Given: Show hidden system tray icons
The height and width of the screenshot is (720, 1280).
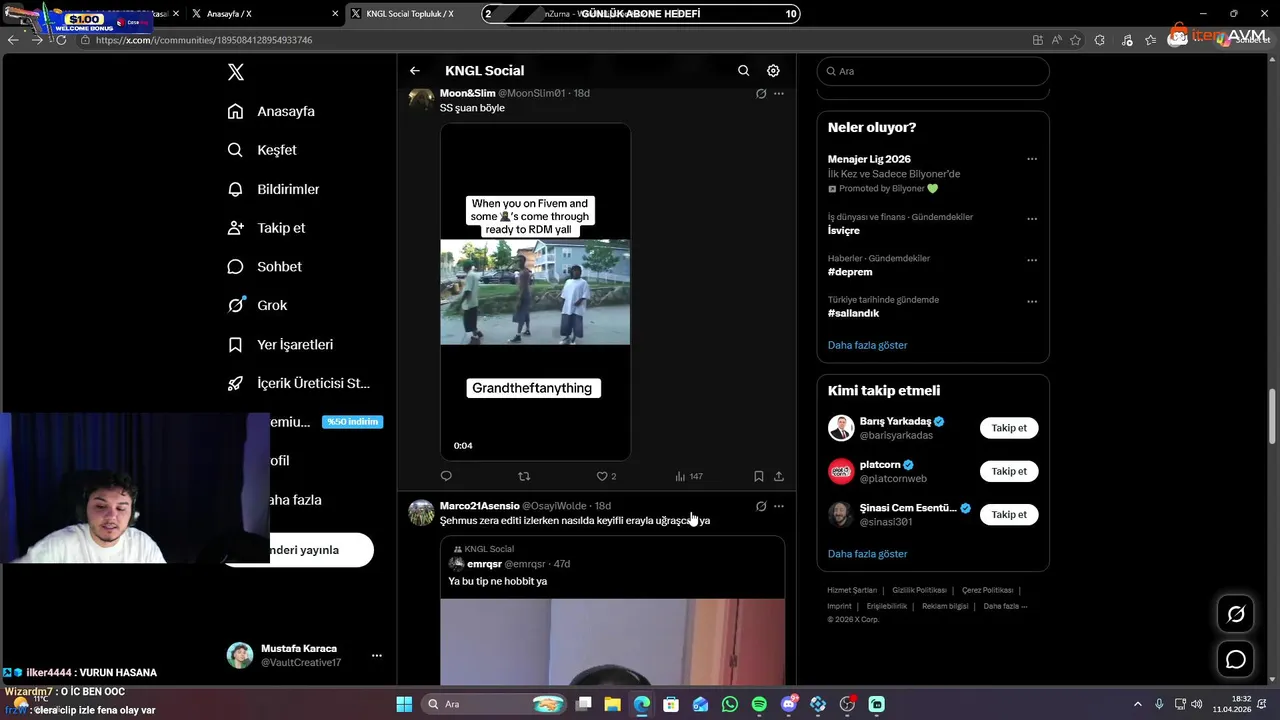Looking at the screenshot, I should click(1137, 704).
